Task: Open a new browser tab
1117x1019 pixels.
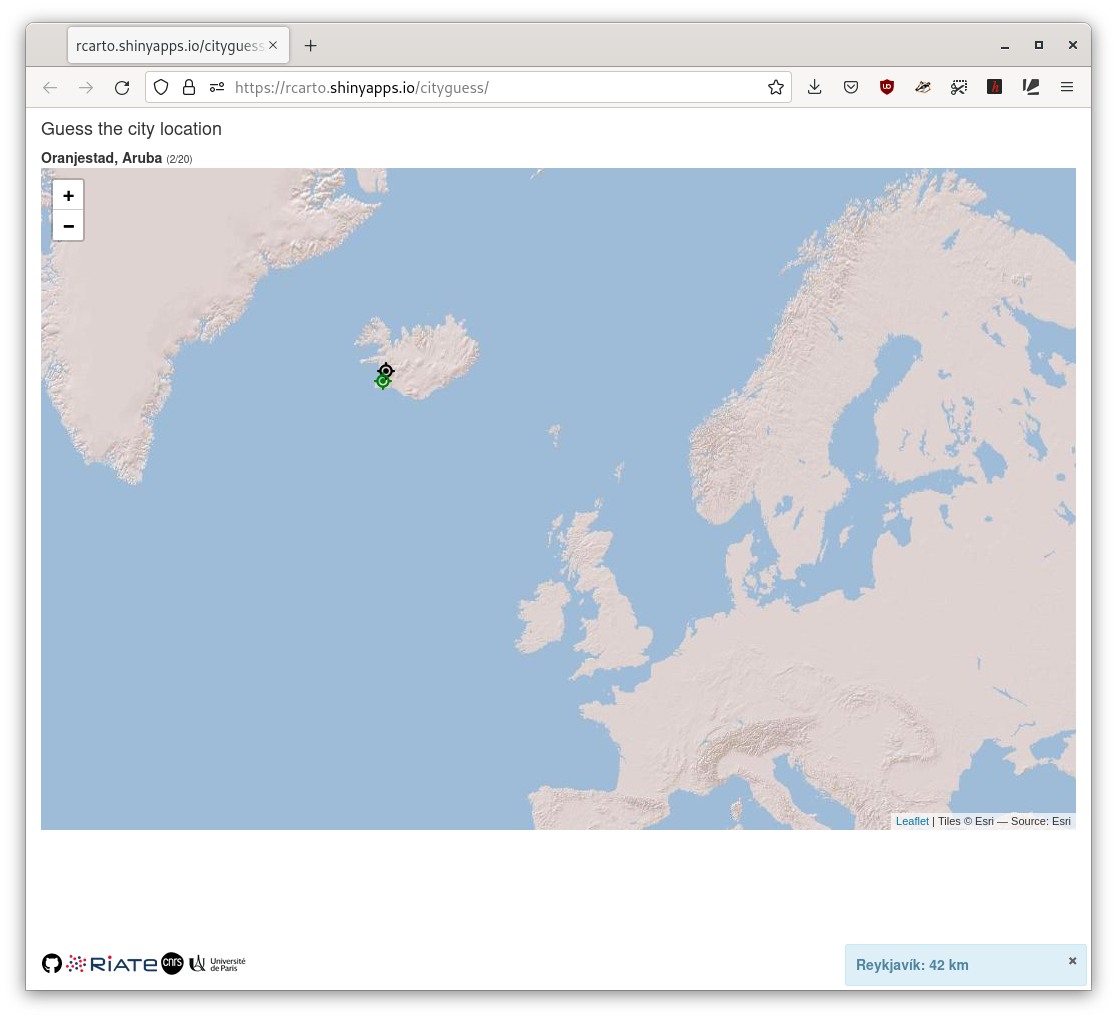Action: 310,46
